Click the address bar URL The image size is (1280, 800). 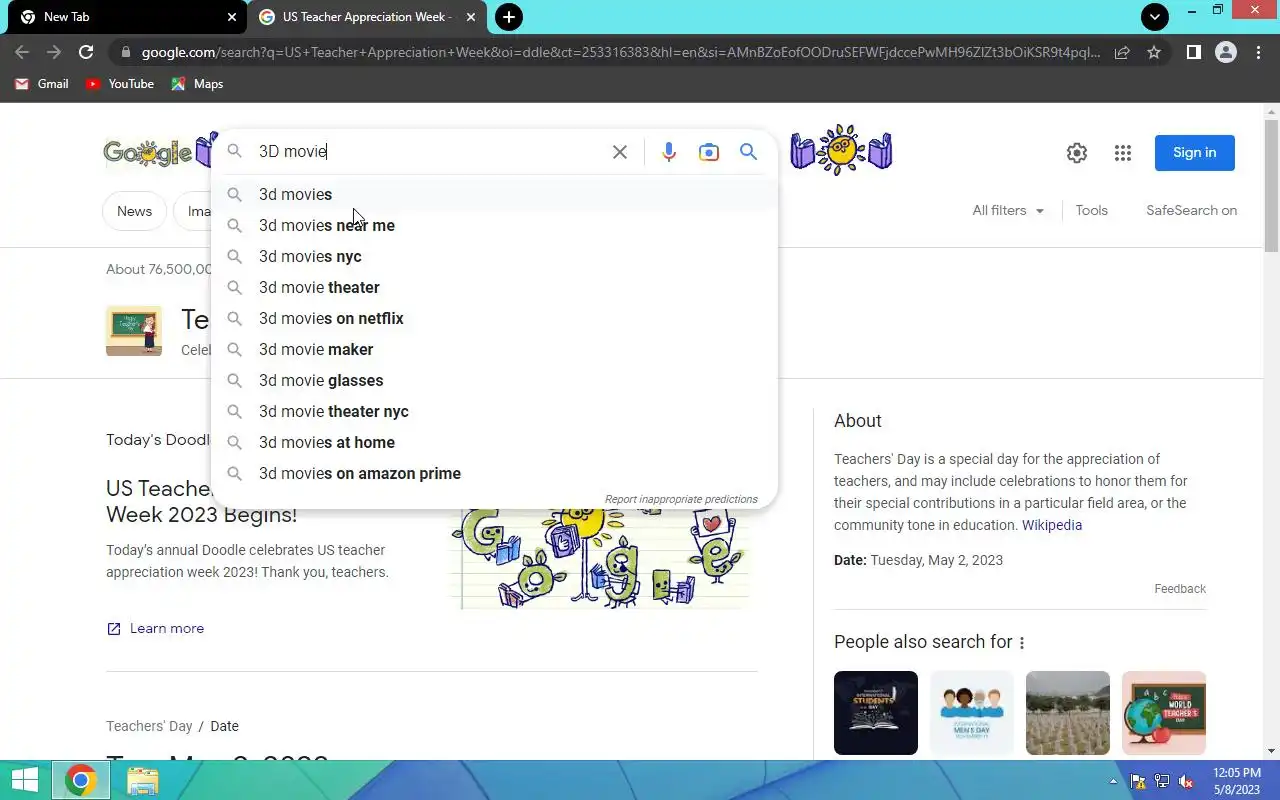(620, 52)
